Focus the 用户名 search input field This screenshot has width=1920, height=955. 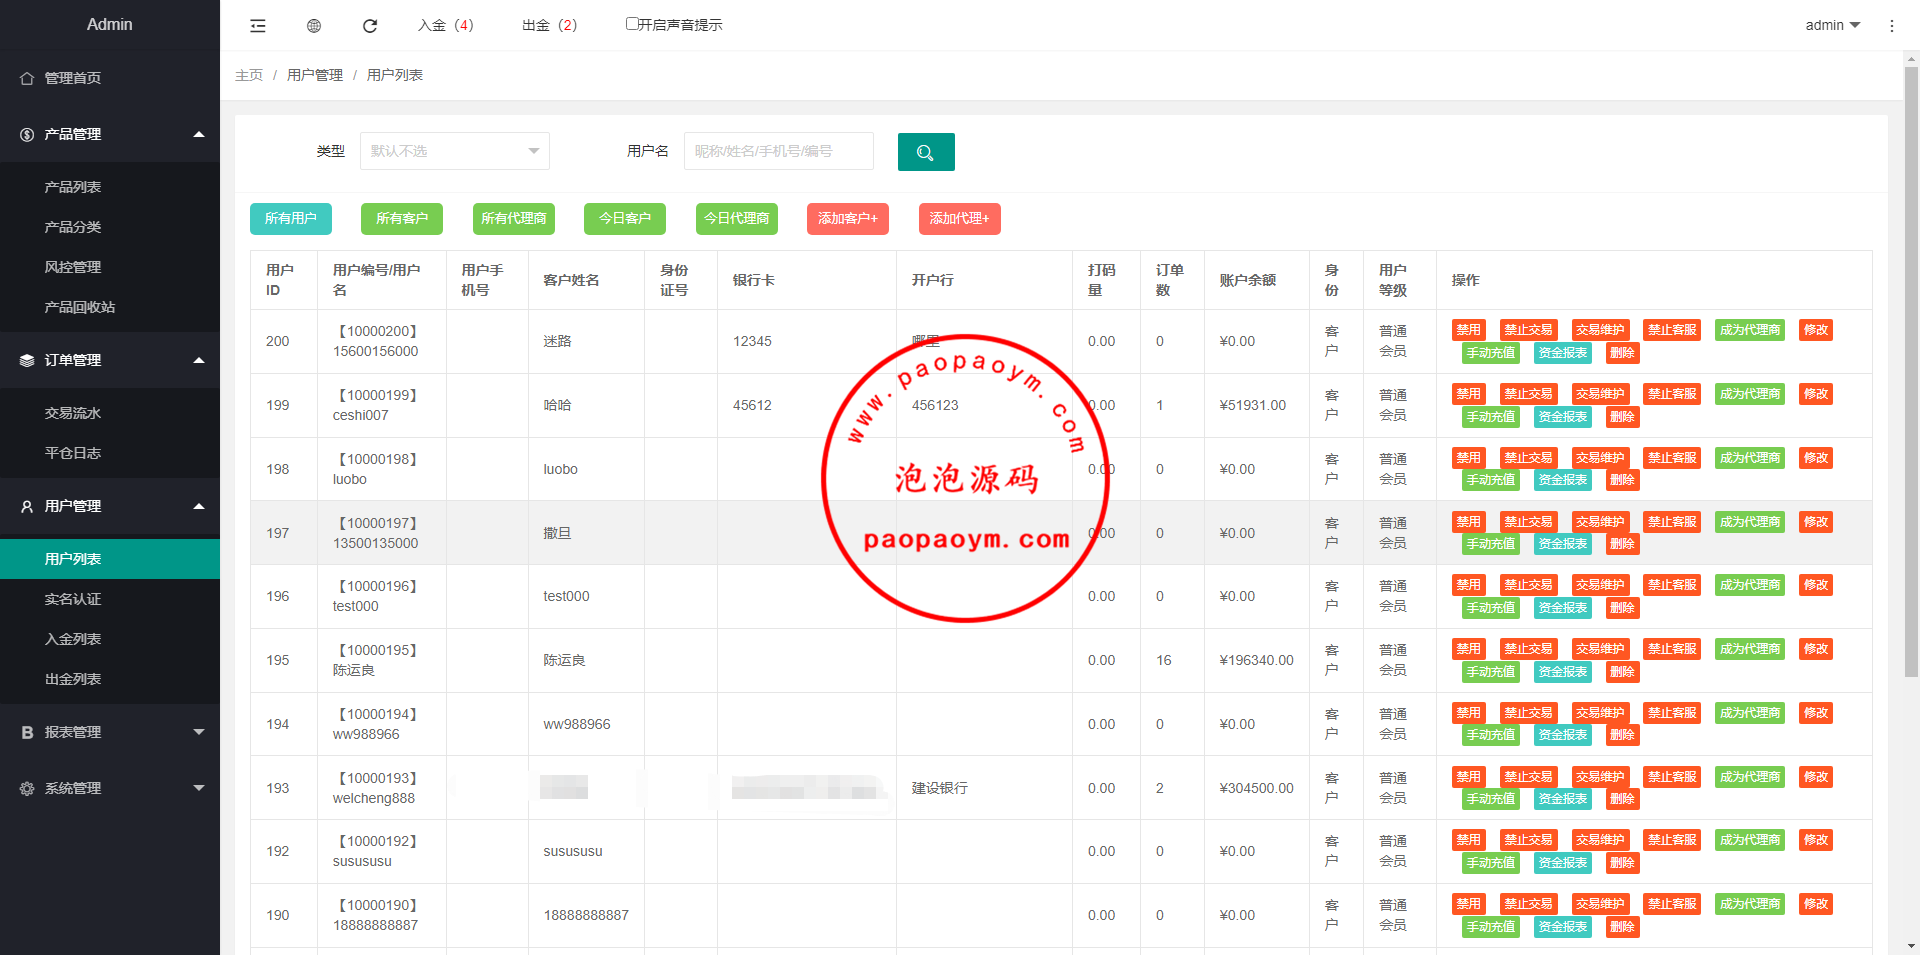click(778, 151)
